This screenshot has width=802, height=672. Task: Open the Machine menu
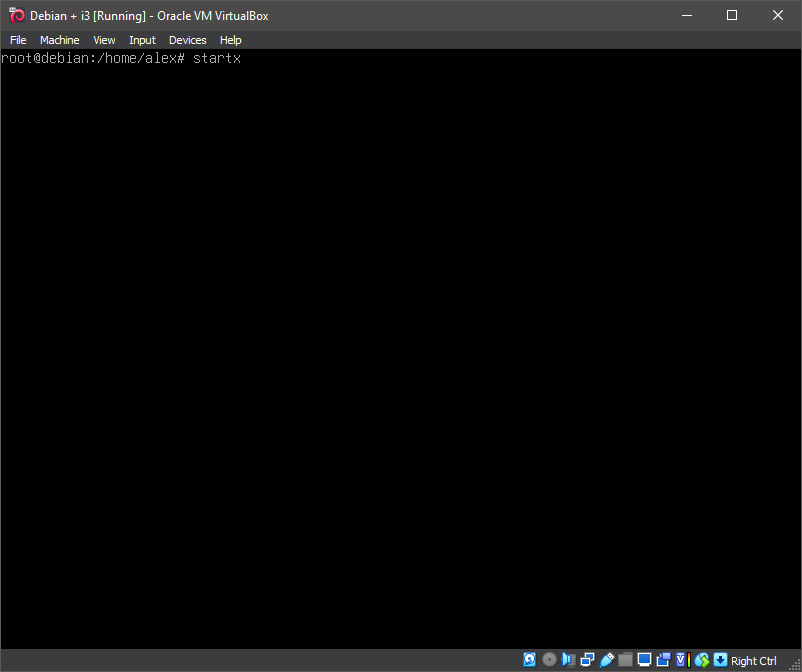tap(59, 40)
